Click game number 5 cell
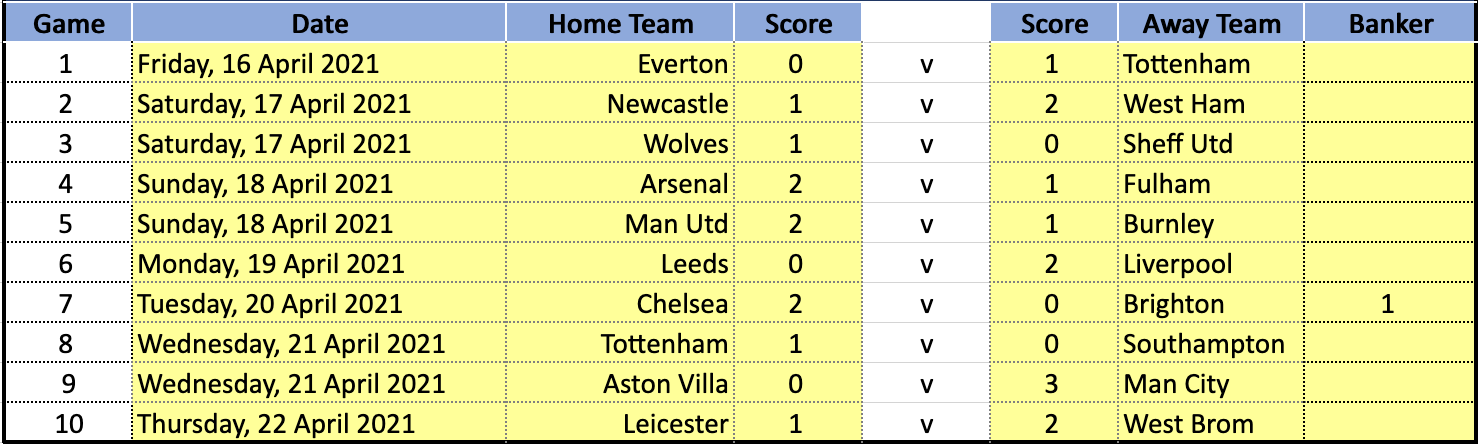This screenshot has width=1478, height=444. pos(66,225)
